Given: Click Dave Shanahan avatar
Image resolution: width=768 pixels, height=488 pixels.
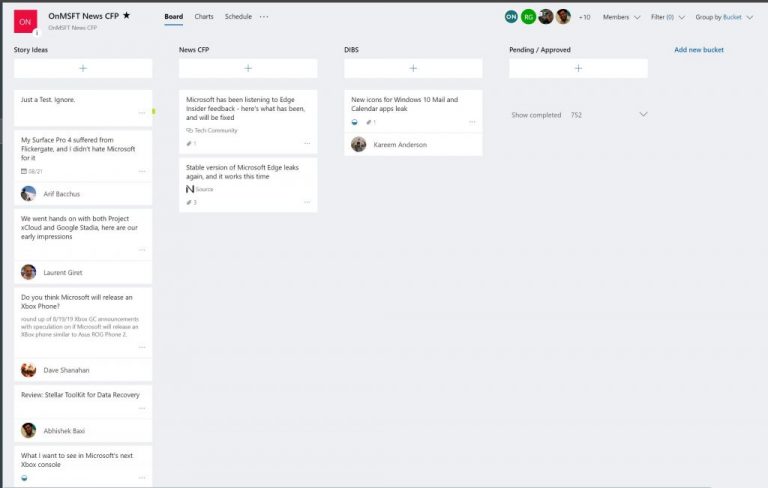Looking at the screenshot, I should (28, 370).
